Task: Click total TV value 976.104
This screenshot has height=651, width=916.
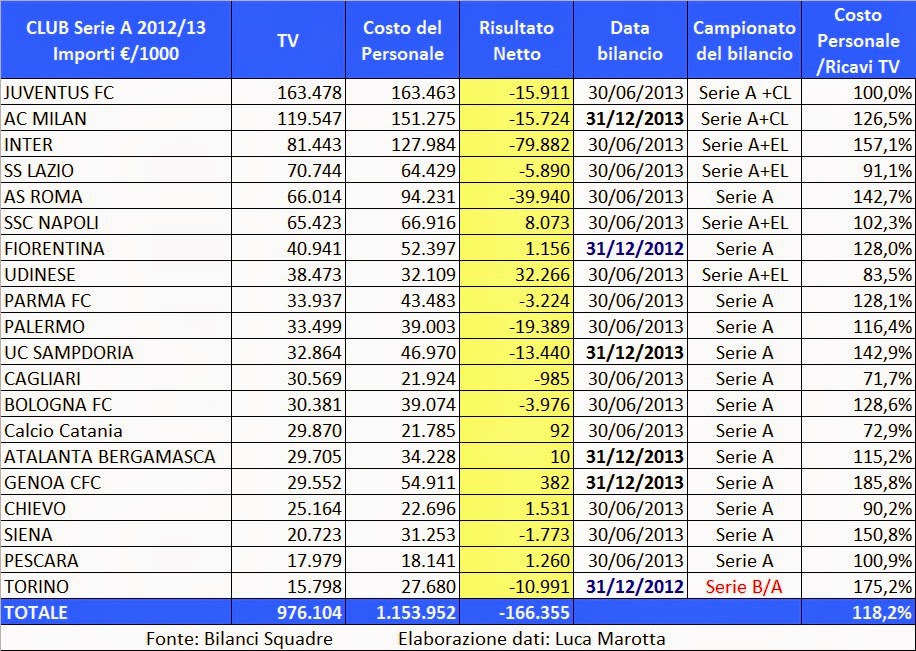Action: 310,612
